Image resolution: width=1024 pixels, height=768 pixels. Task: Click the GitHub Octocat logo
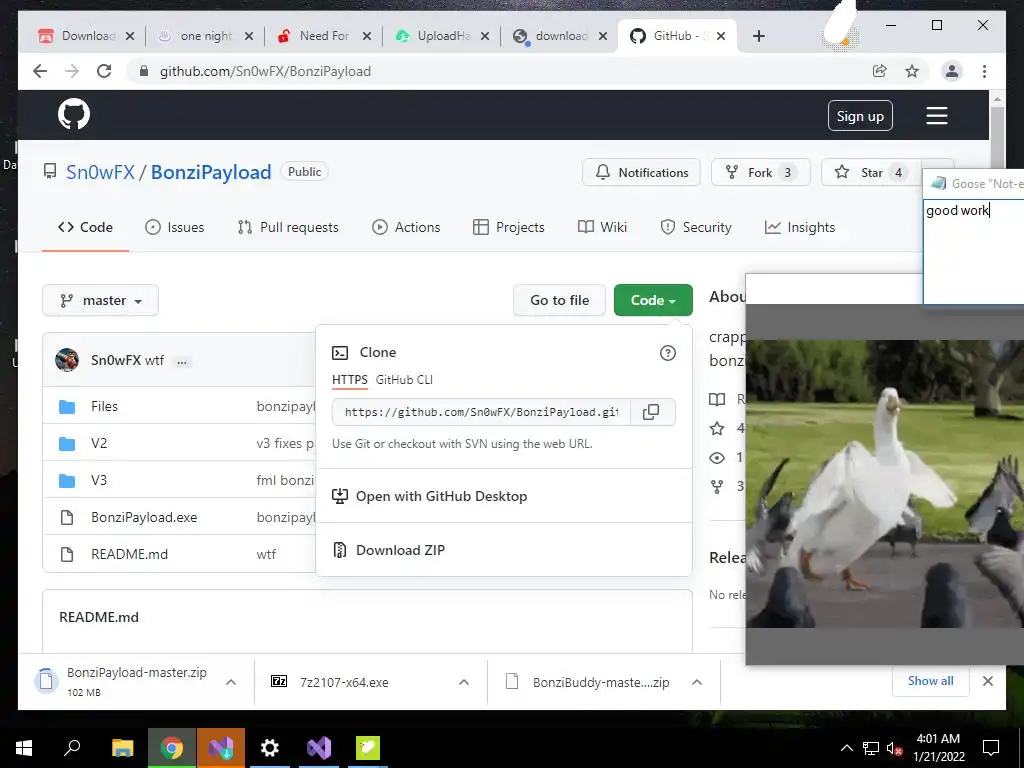(74, 115)
